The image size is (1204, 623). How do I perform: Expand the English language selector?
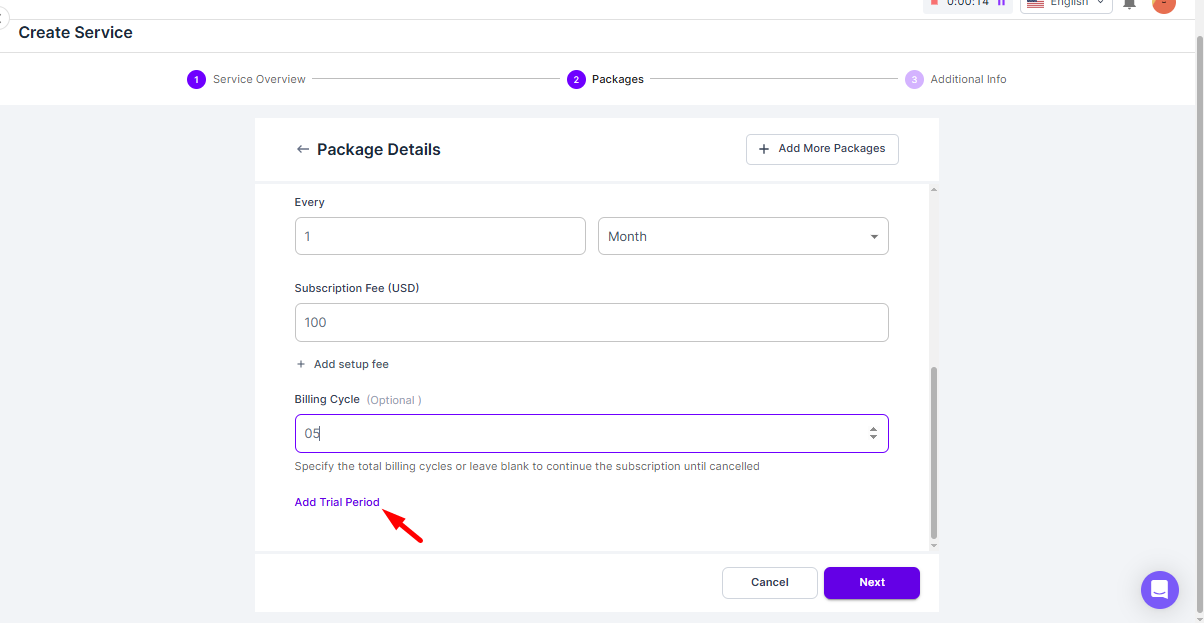(1066, 4)
